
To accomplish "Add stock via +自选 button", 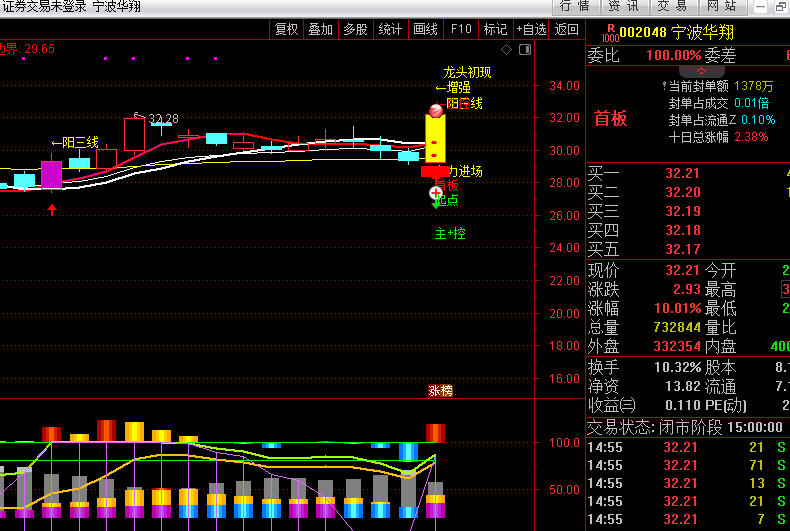I will point(531,29).
